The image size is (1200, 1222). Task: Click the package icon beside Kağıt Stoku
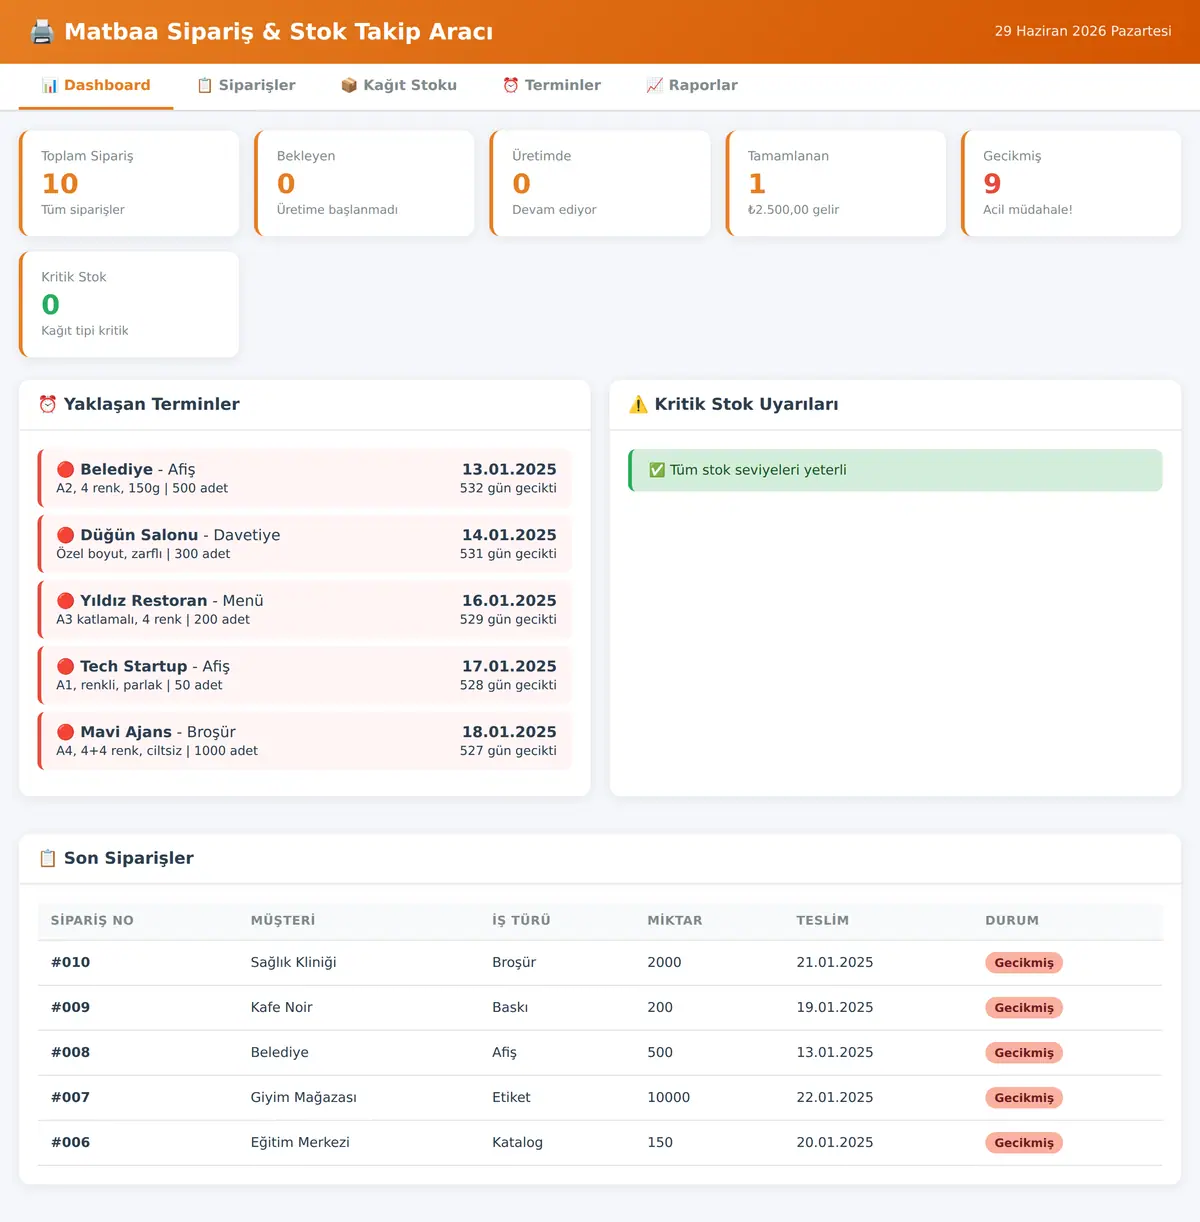[x=349, y=86]
